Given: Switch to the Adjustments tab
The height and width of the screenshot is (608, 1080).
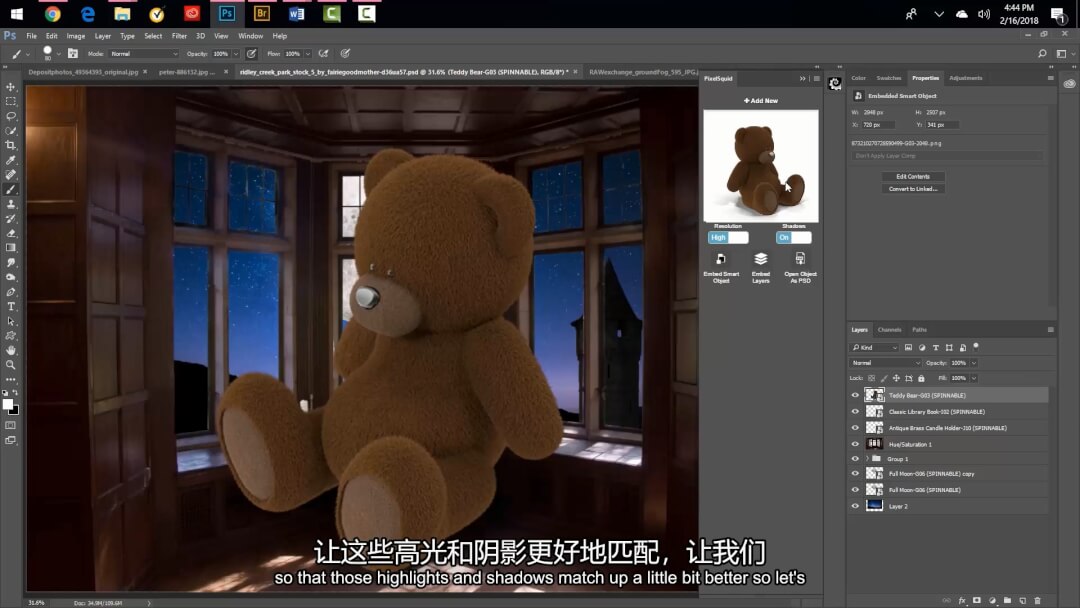Looking at the screenshot, I should pos(966,78).
